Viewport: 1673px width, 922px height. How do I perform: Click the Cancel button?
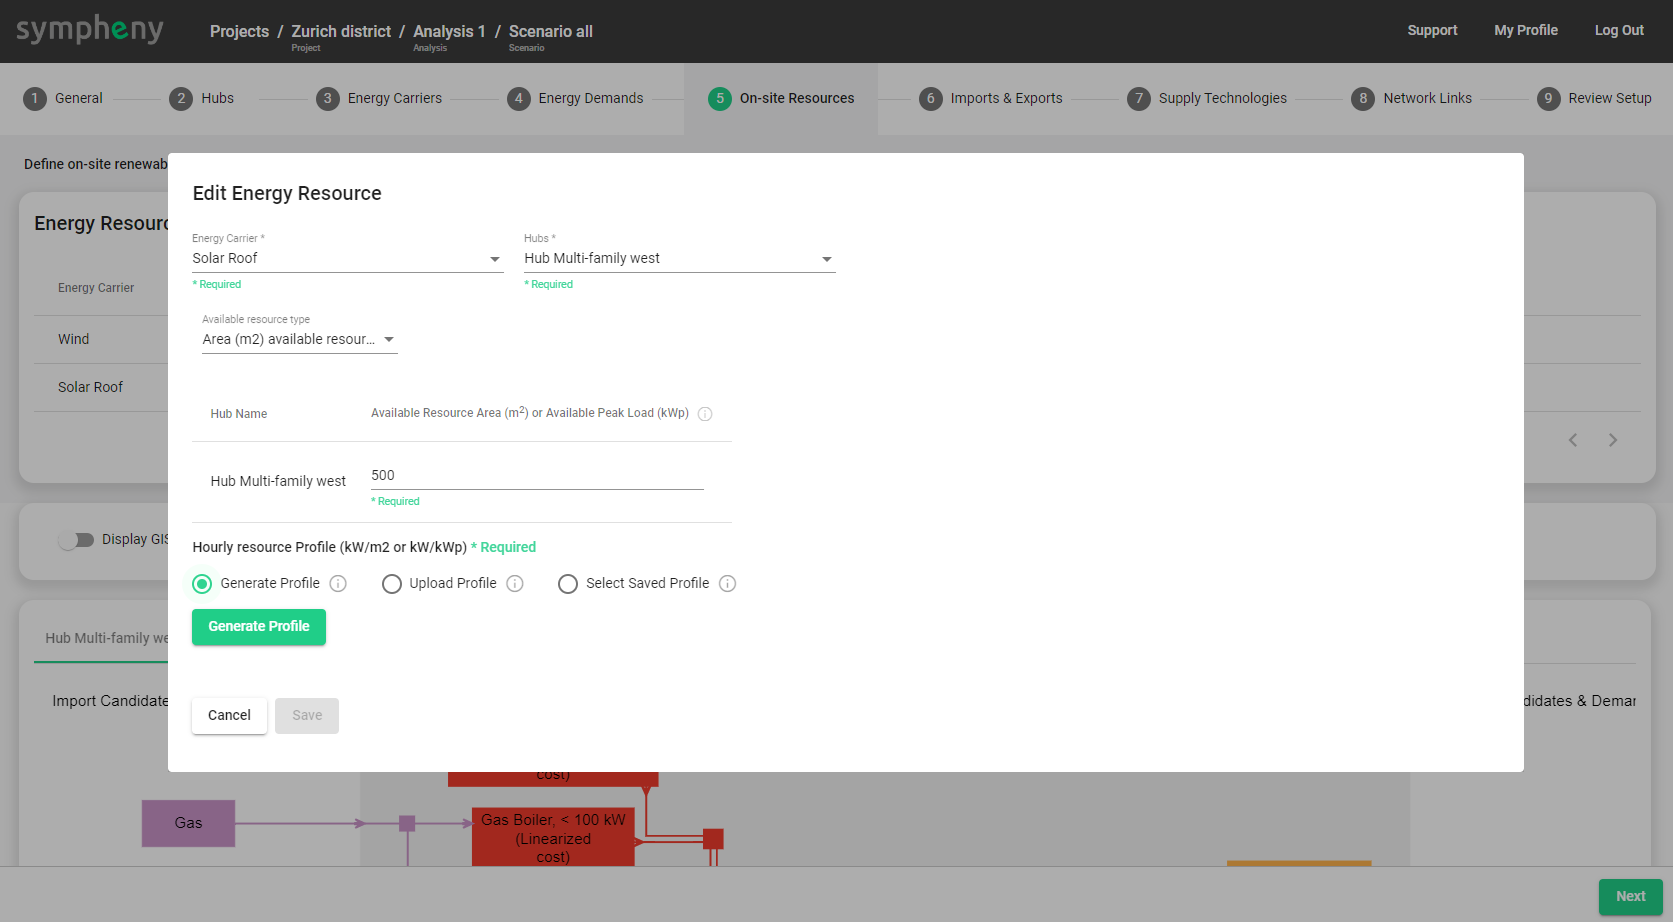(x=229, y=716)
